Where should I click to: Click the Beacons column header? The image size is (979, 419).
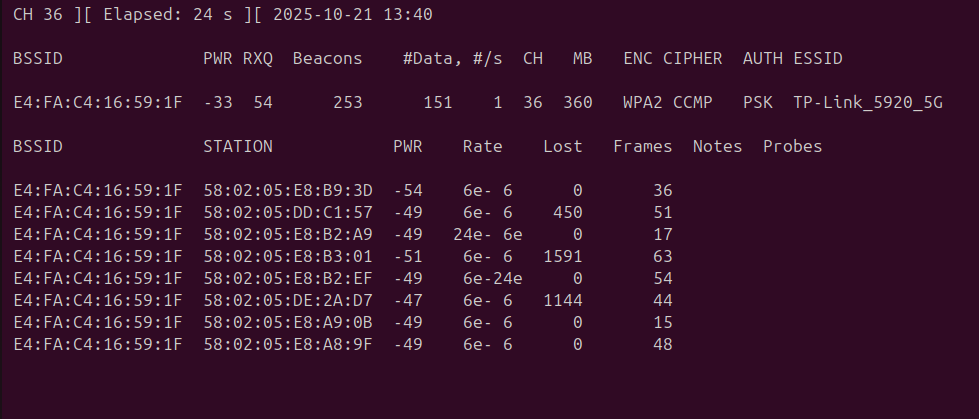click(328, 59)
